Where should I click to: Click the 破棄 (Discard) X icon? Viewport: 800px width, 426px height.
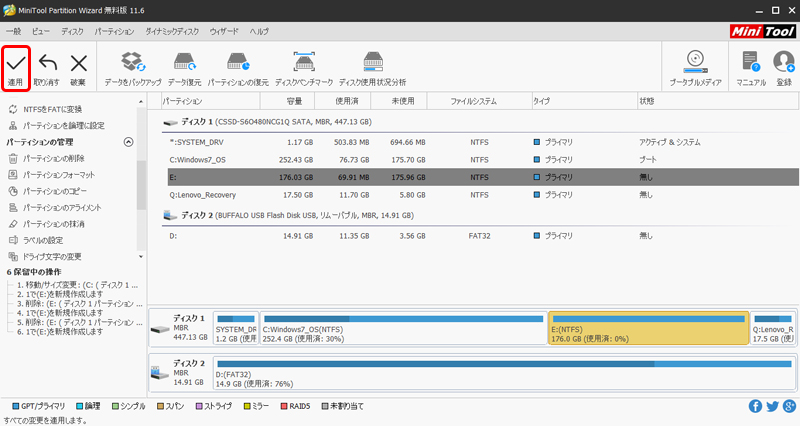[x=79, y=63]
